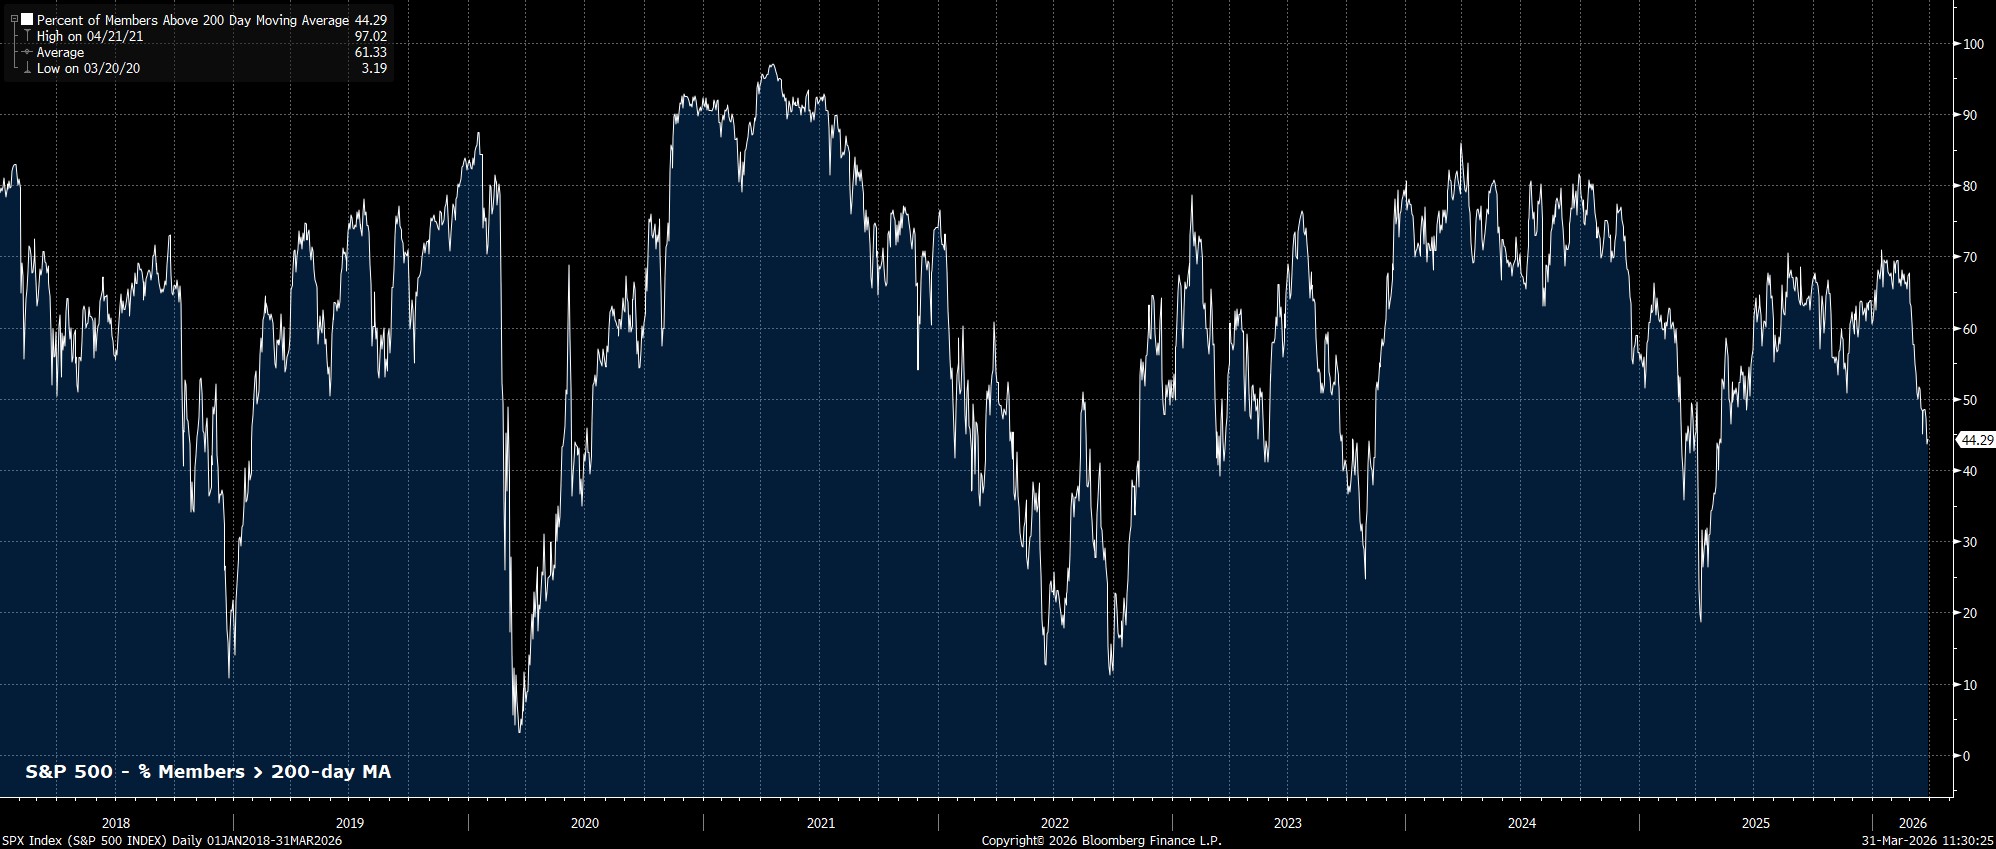
Task: Click the 44.29 last value axis tag
Action: 1976,440
